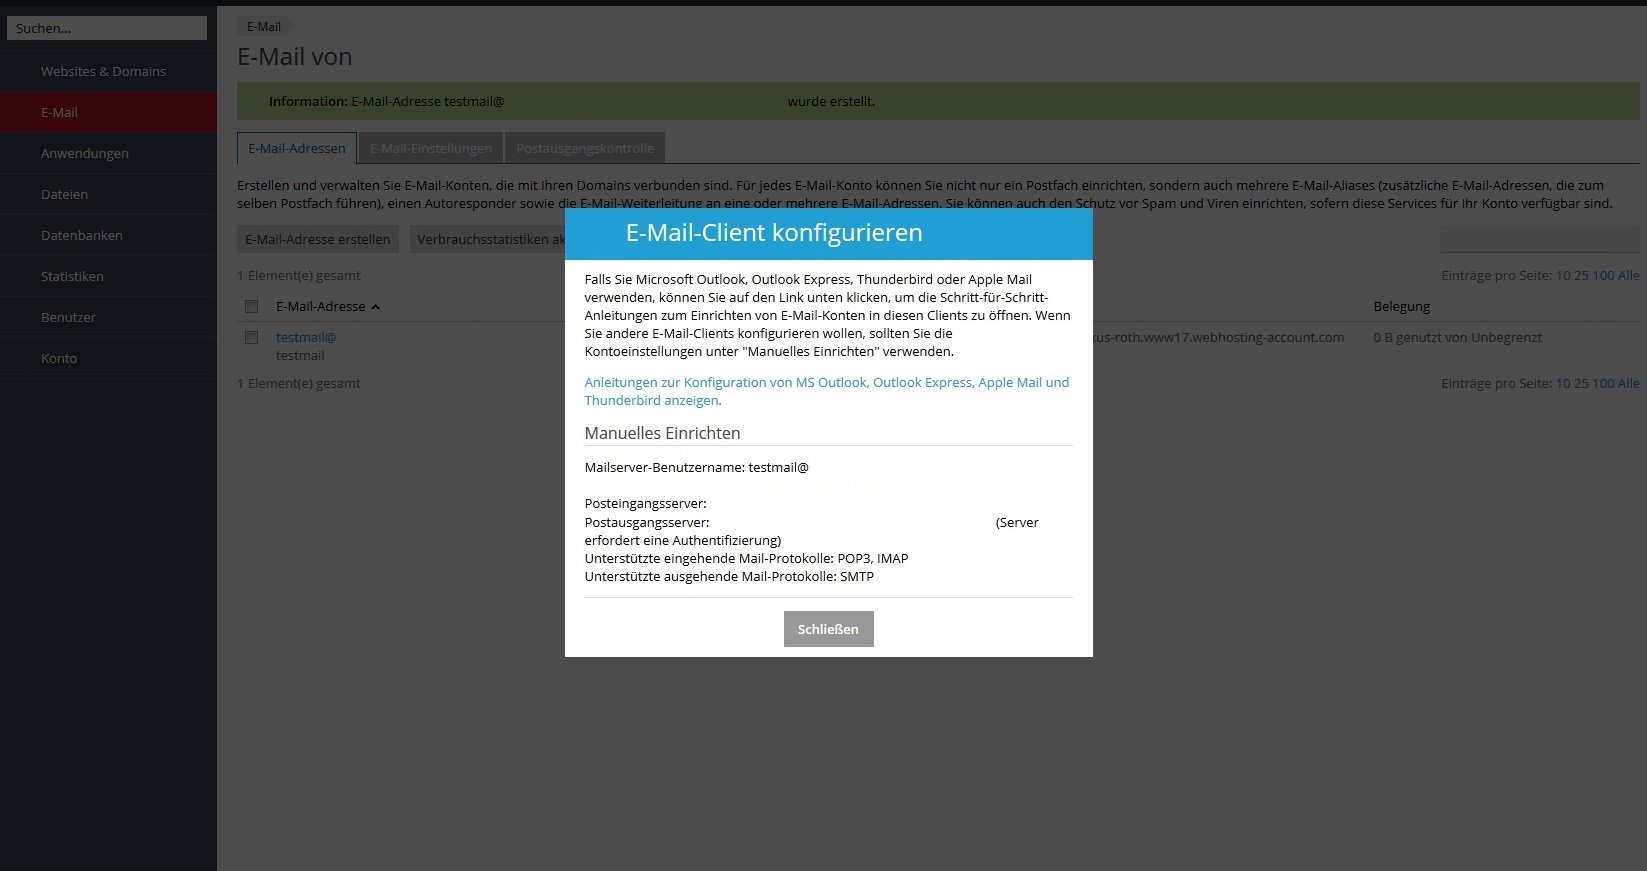Viewport: 1647px width, 871px height.
Task: Toggle the select-all checkbox in table header
Action: pyautogui.click(x=252, y=306)
